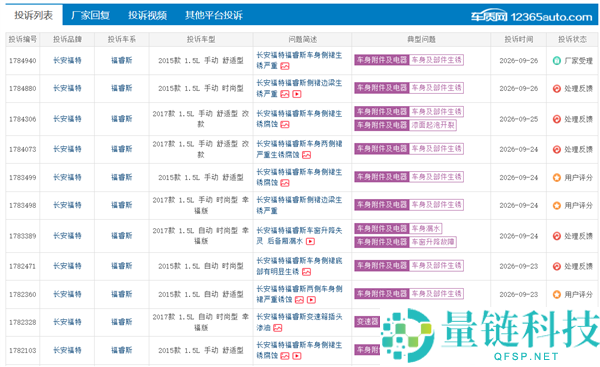
Task: Click 车身漏水 tag in row 1783389
Action: pos(426,229)
